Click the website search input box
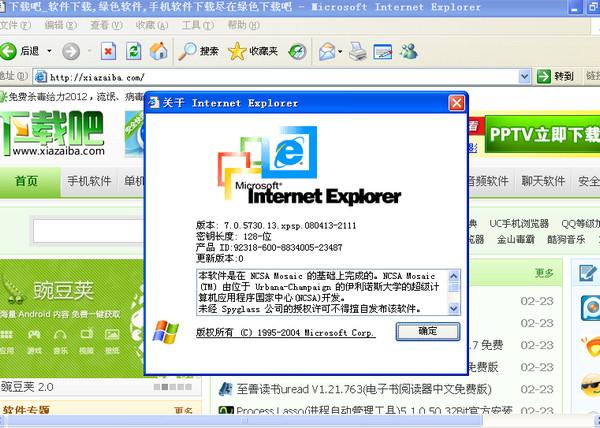 point(89,231)
